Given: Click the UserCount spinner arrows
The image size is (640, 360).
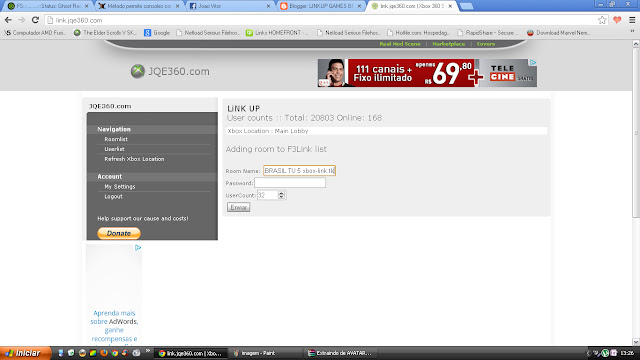Looking at the screenshot, I should (x=281, y=195).
